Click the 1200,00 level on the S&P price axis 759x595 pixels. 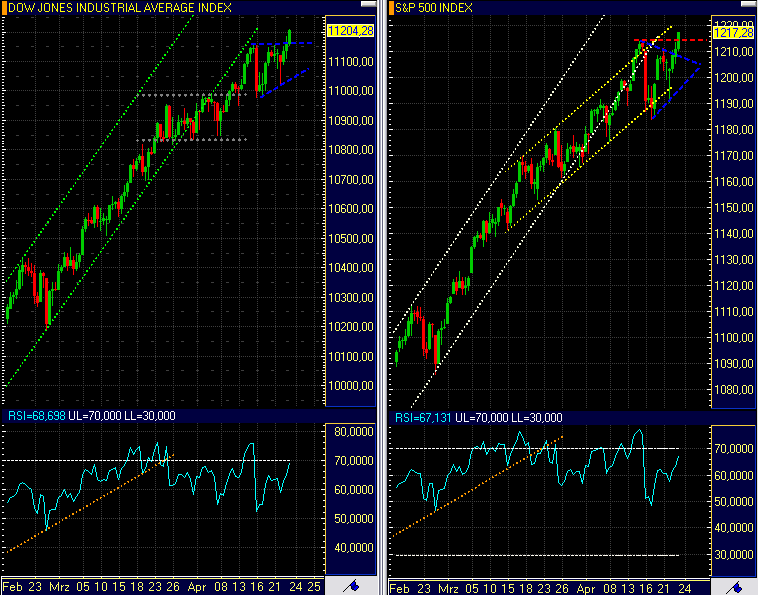[x=734, y=77]
